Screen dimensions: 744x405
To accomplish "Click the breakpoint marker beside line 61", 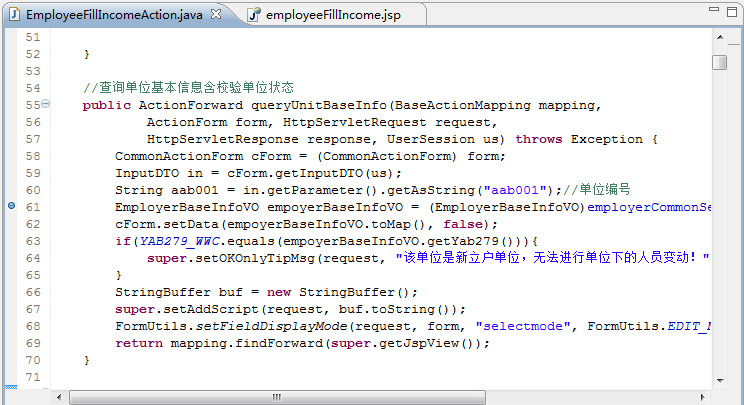I will pos(11,207).
